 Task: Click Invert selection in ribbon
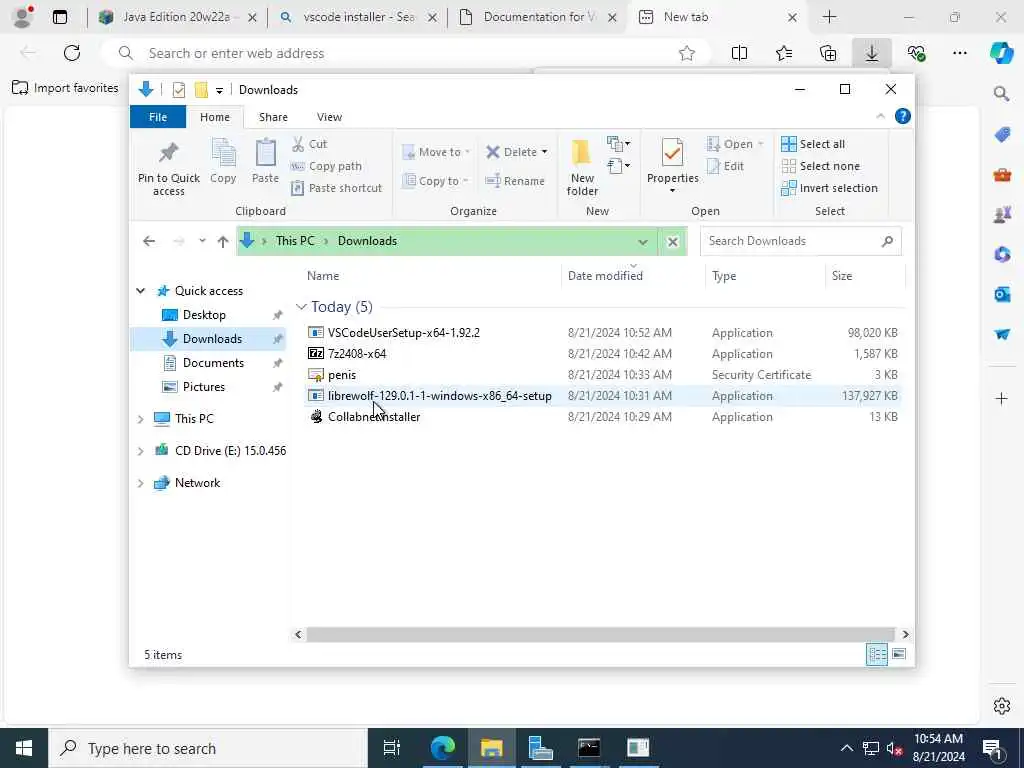coord(829,188)
